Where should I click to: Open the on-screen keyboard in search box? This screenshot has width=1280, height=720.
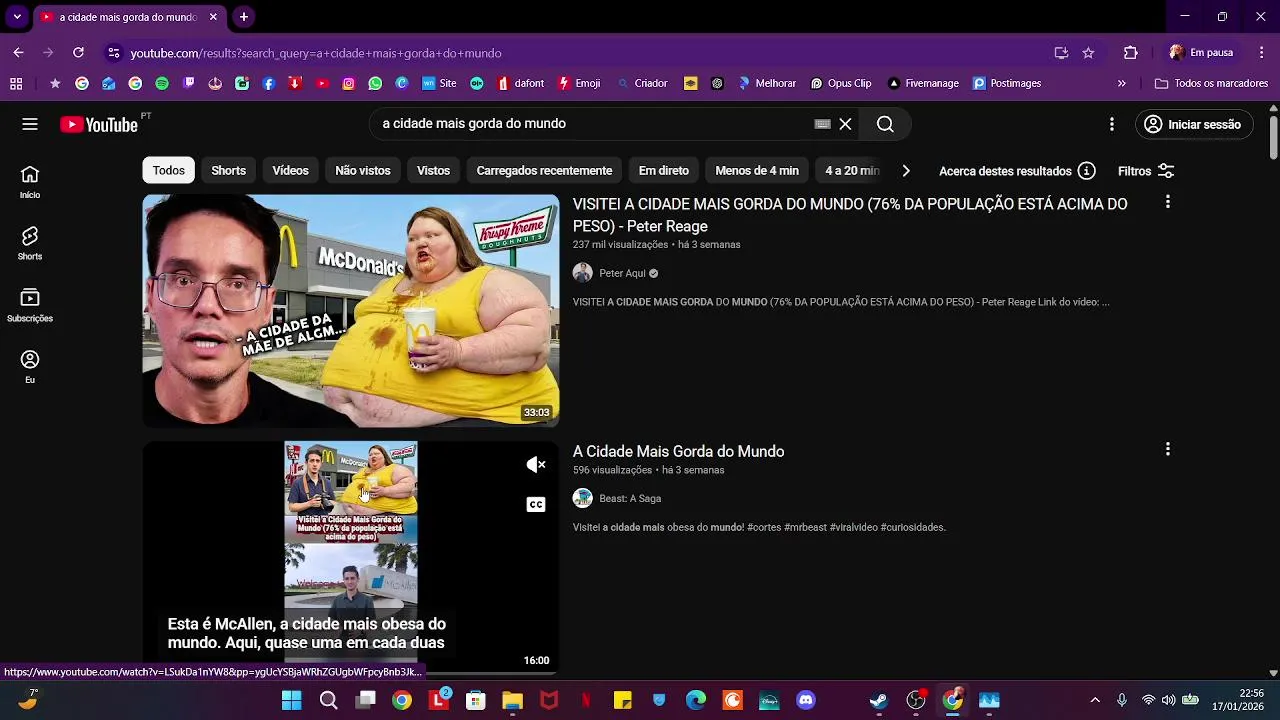click(x=822, y=124)
